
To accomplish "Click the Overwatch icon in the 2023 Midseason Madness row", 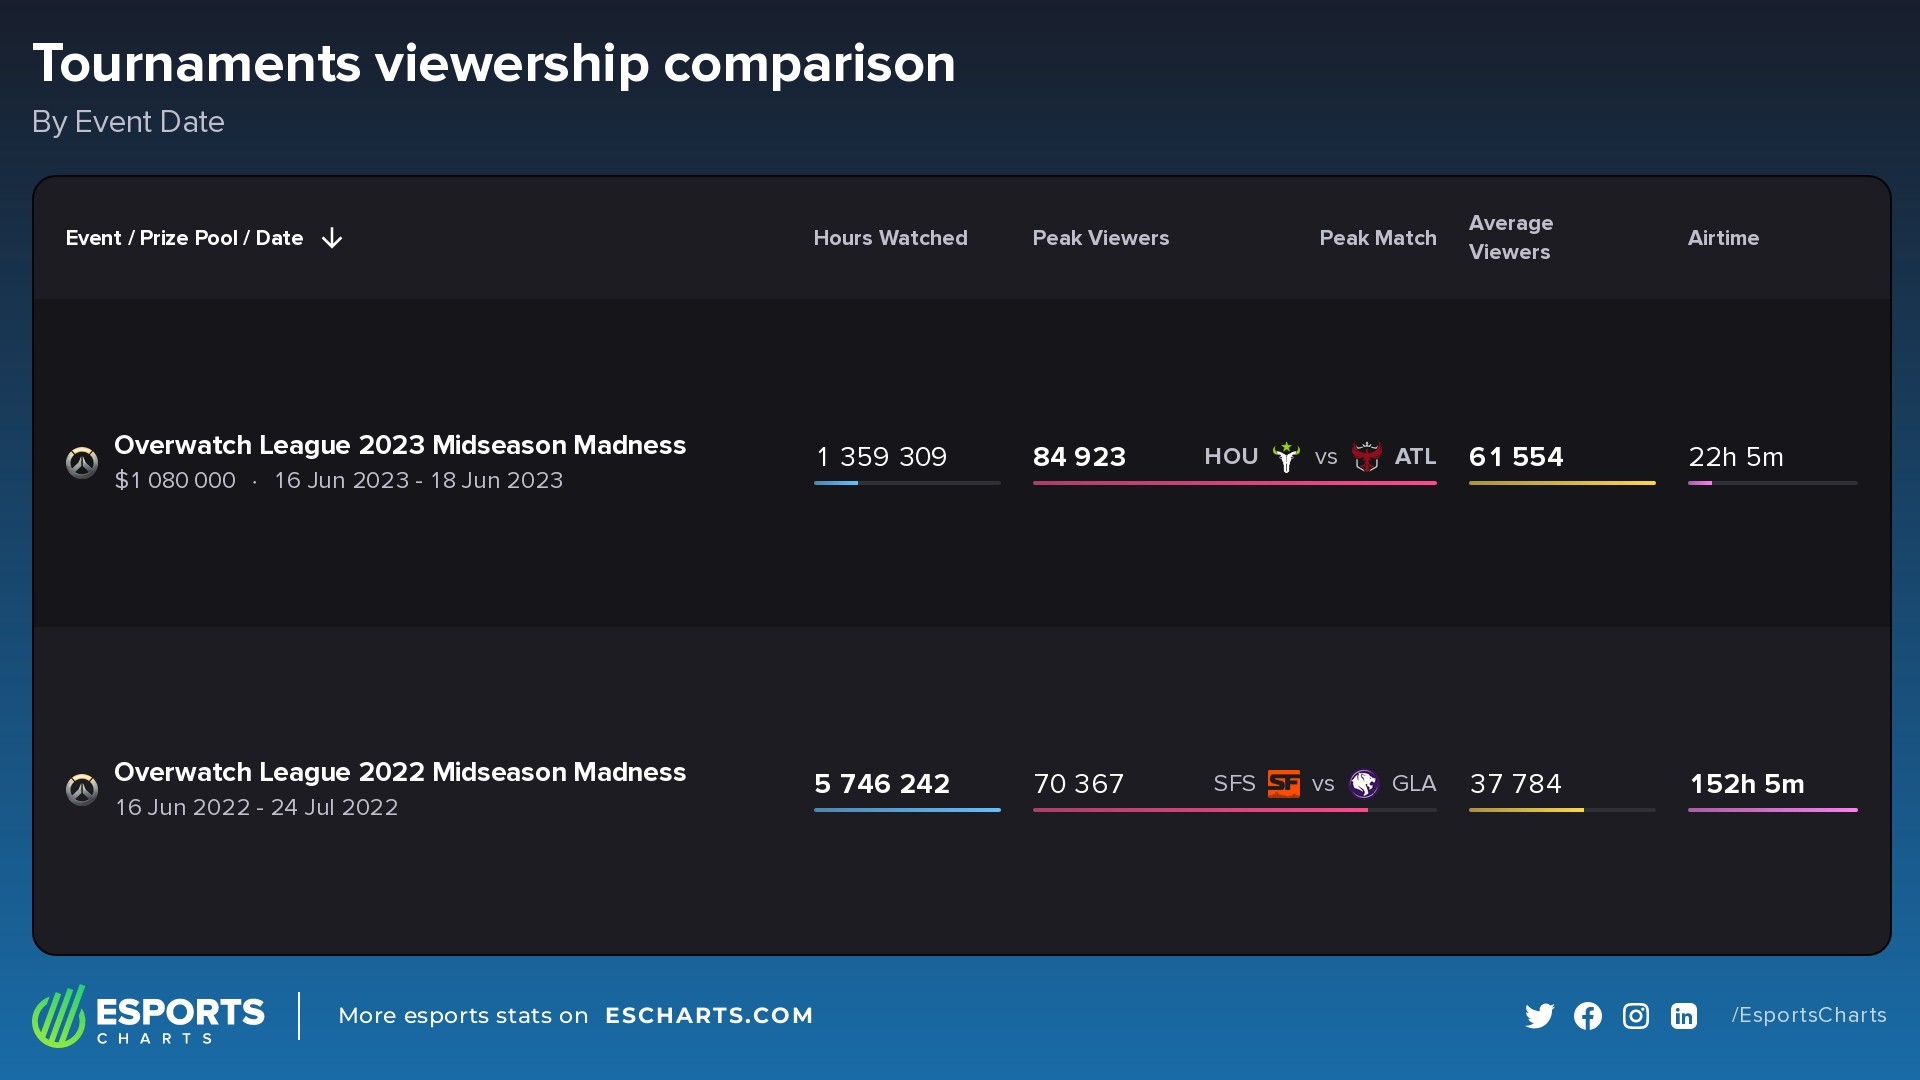I will tap(82, 462).
